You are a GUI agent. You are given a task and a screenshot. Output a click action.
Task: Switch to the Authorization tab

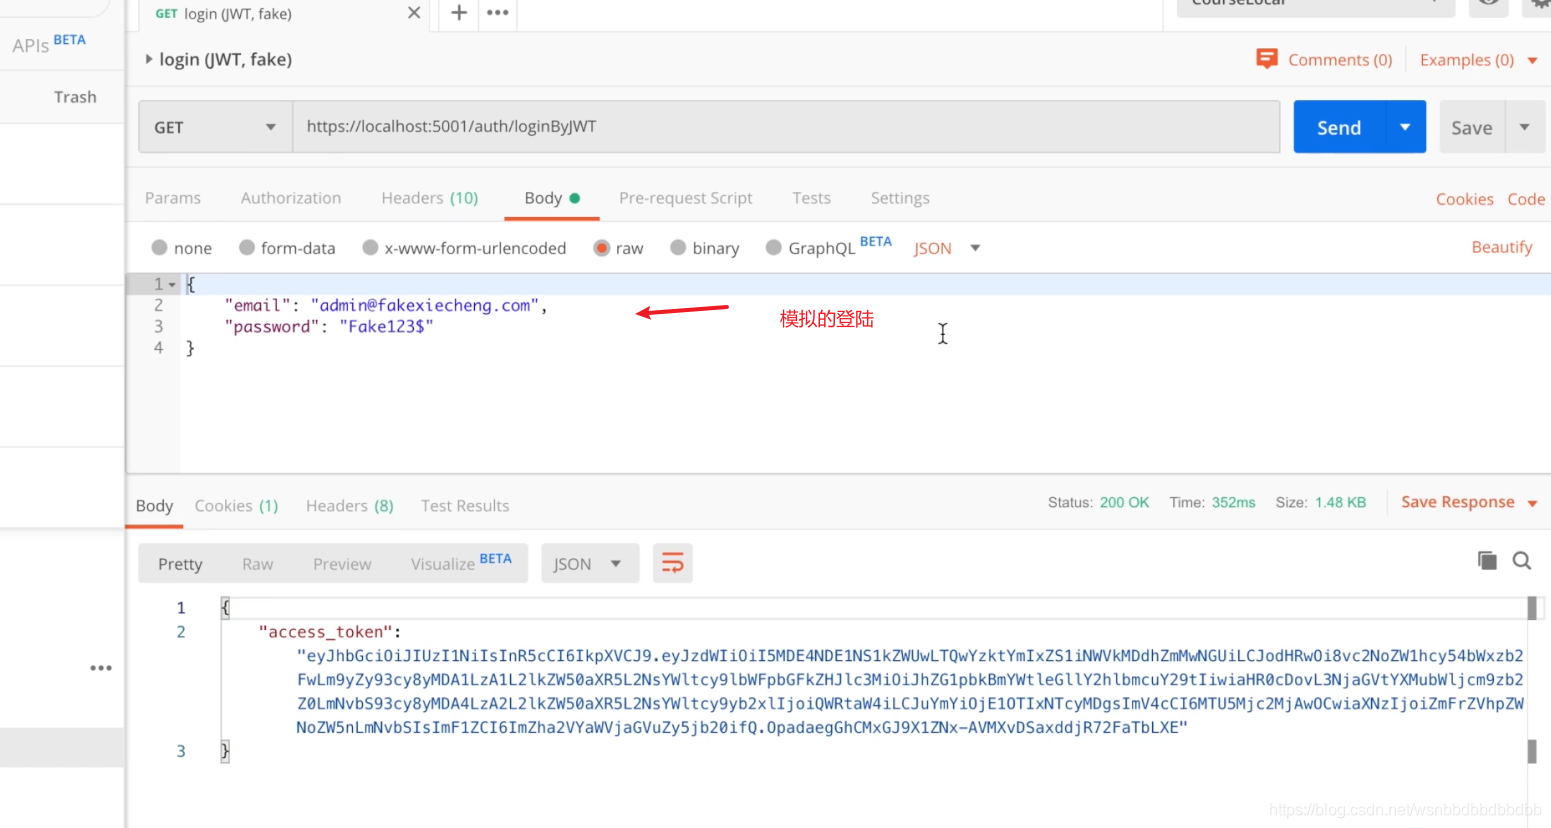(291, 198)
